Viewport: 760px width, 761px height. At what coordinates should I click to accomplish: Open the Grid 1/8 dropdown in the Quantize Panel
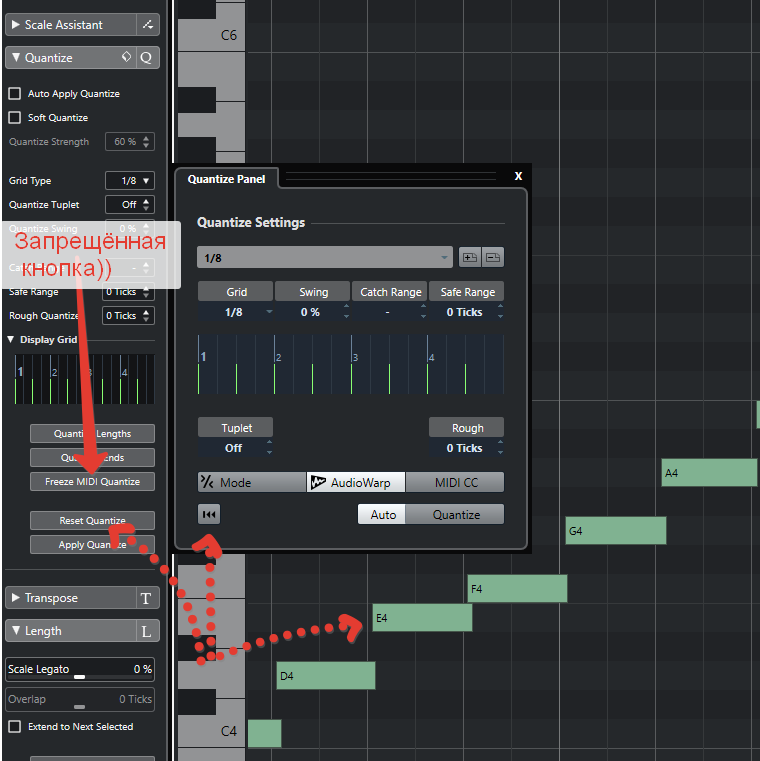coord(236,312)
